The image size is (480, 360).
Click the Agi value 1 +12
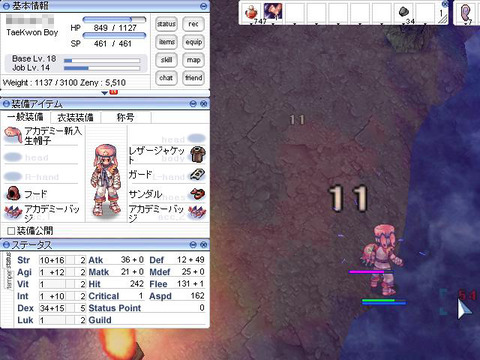(x=52, y=272)
